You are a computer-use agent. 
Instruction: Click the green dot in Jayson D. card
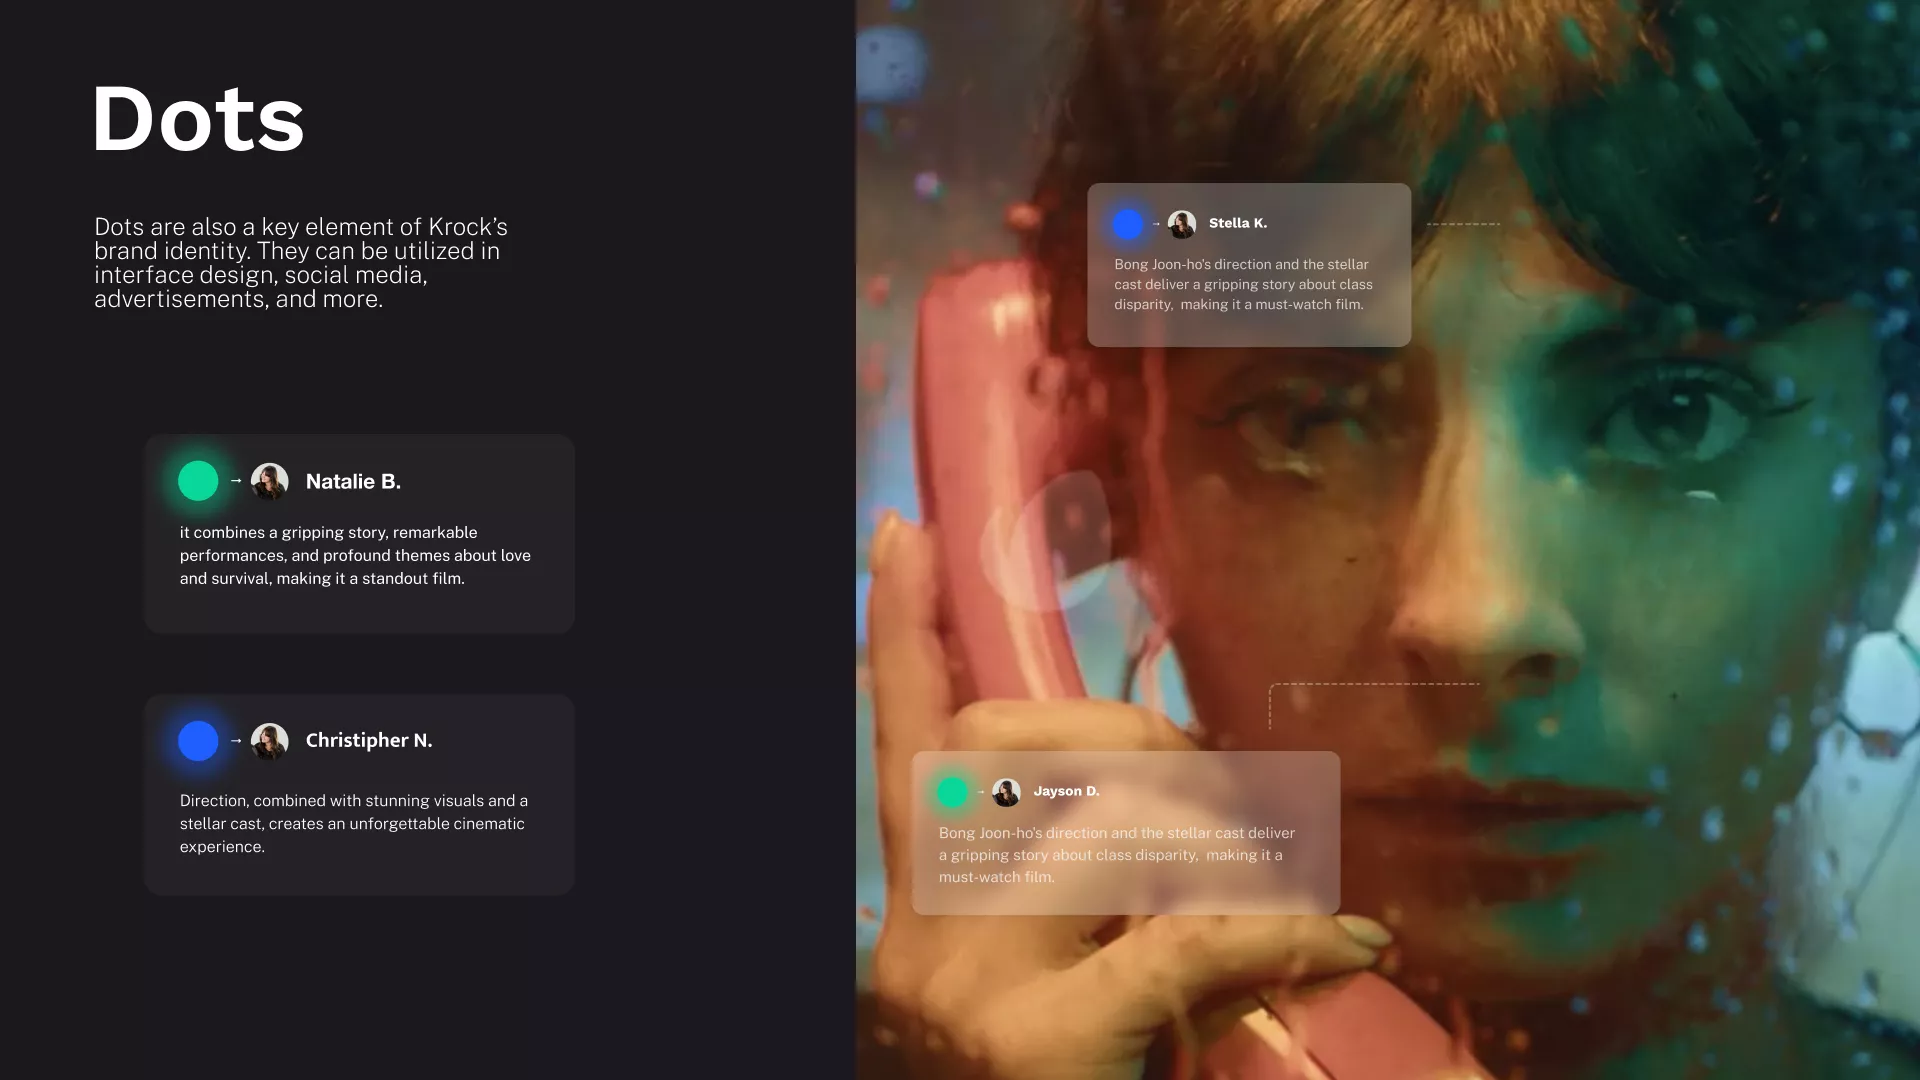point(952,792)
